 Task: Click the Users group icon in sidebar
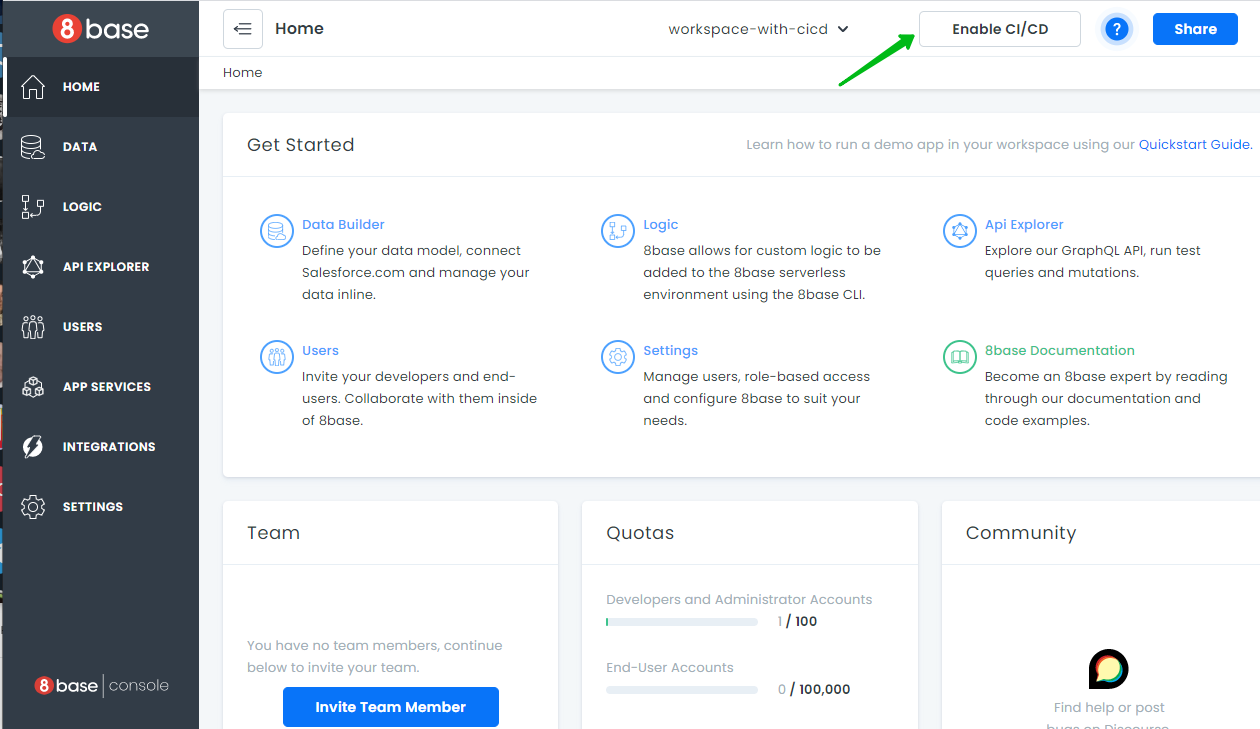33,327
